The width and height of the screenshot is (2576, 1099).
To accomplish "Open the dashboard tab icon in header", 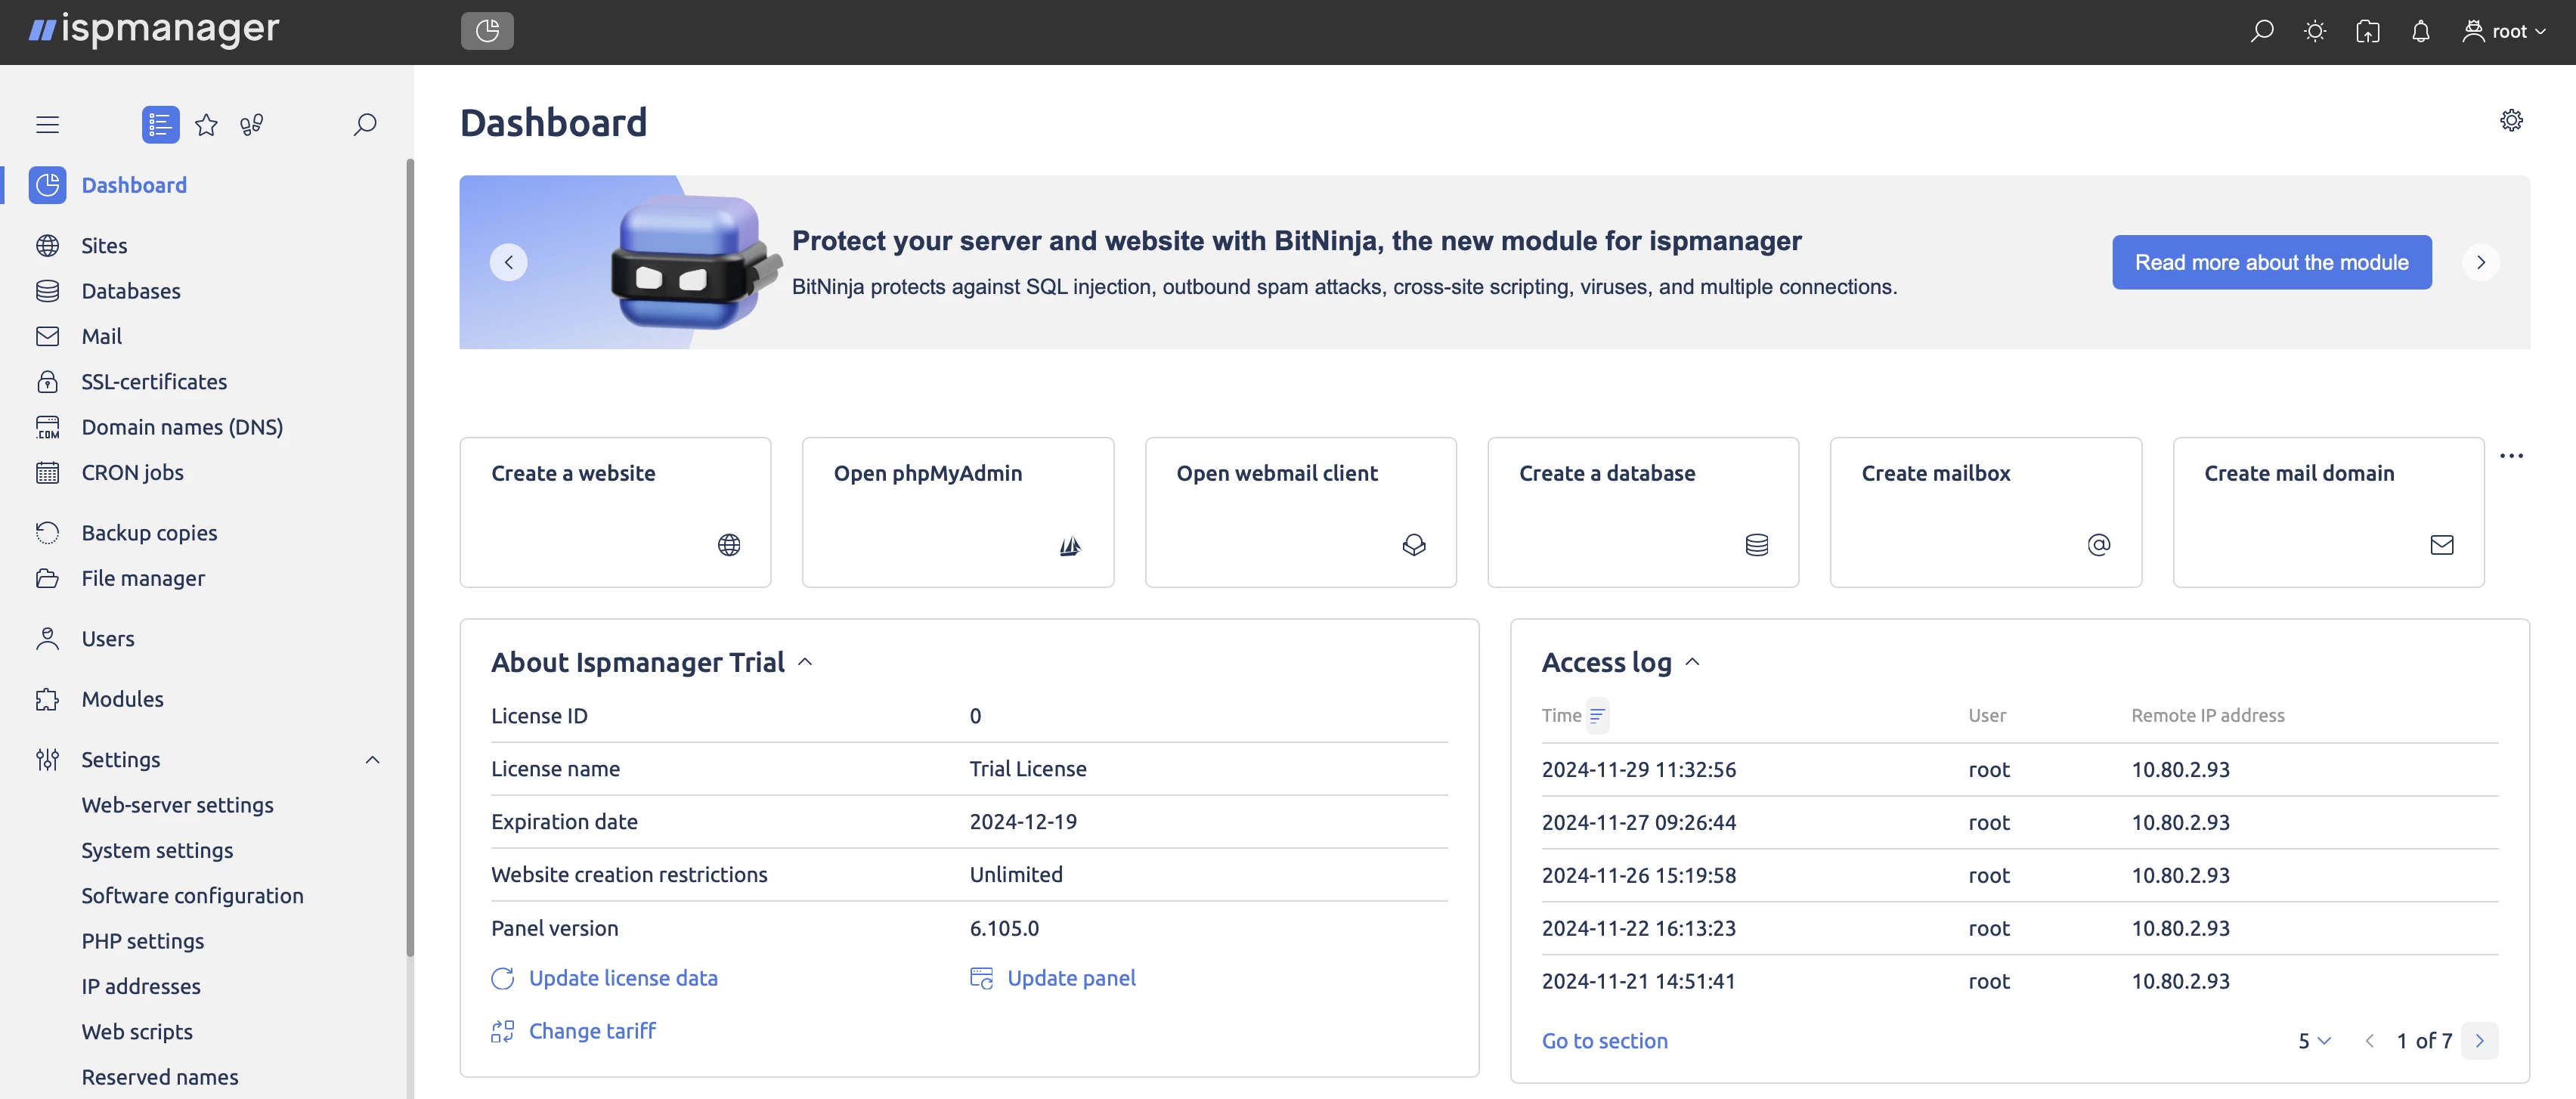I will coord(487,31).
